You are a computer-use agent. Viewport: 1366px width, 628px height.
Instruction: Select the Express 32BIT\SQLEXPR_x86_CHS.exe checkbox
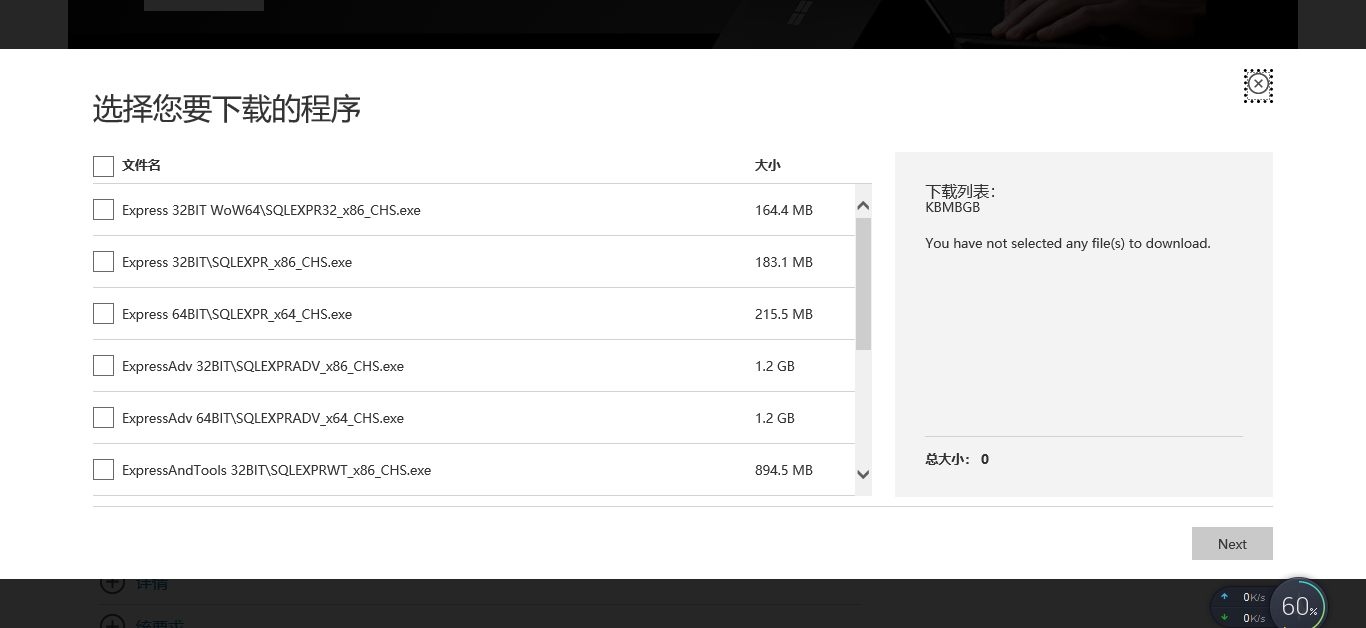103,262
